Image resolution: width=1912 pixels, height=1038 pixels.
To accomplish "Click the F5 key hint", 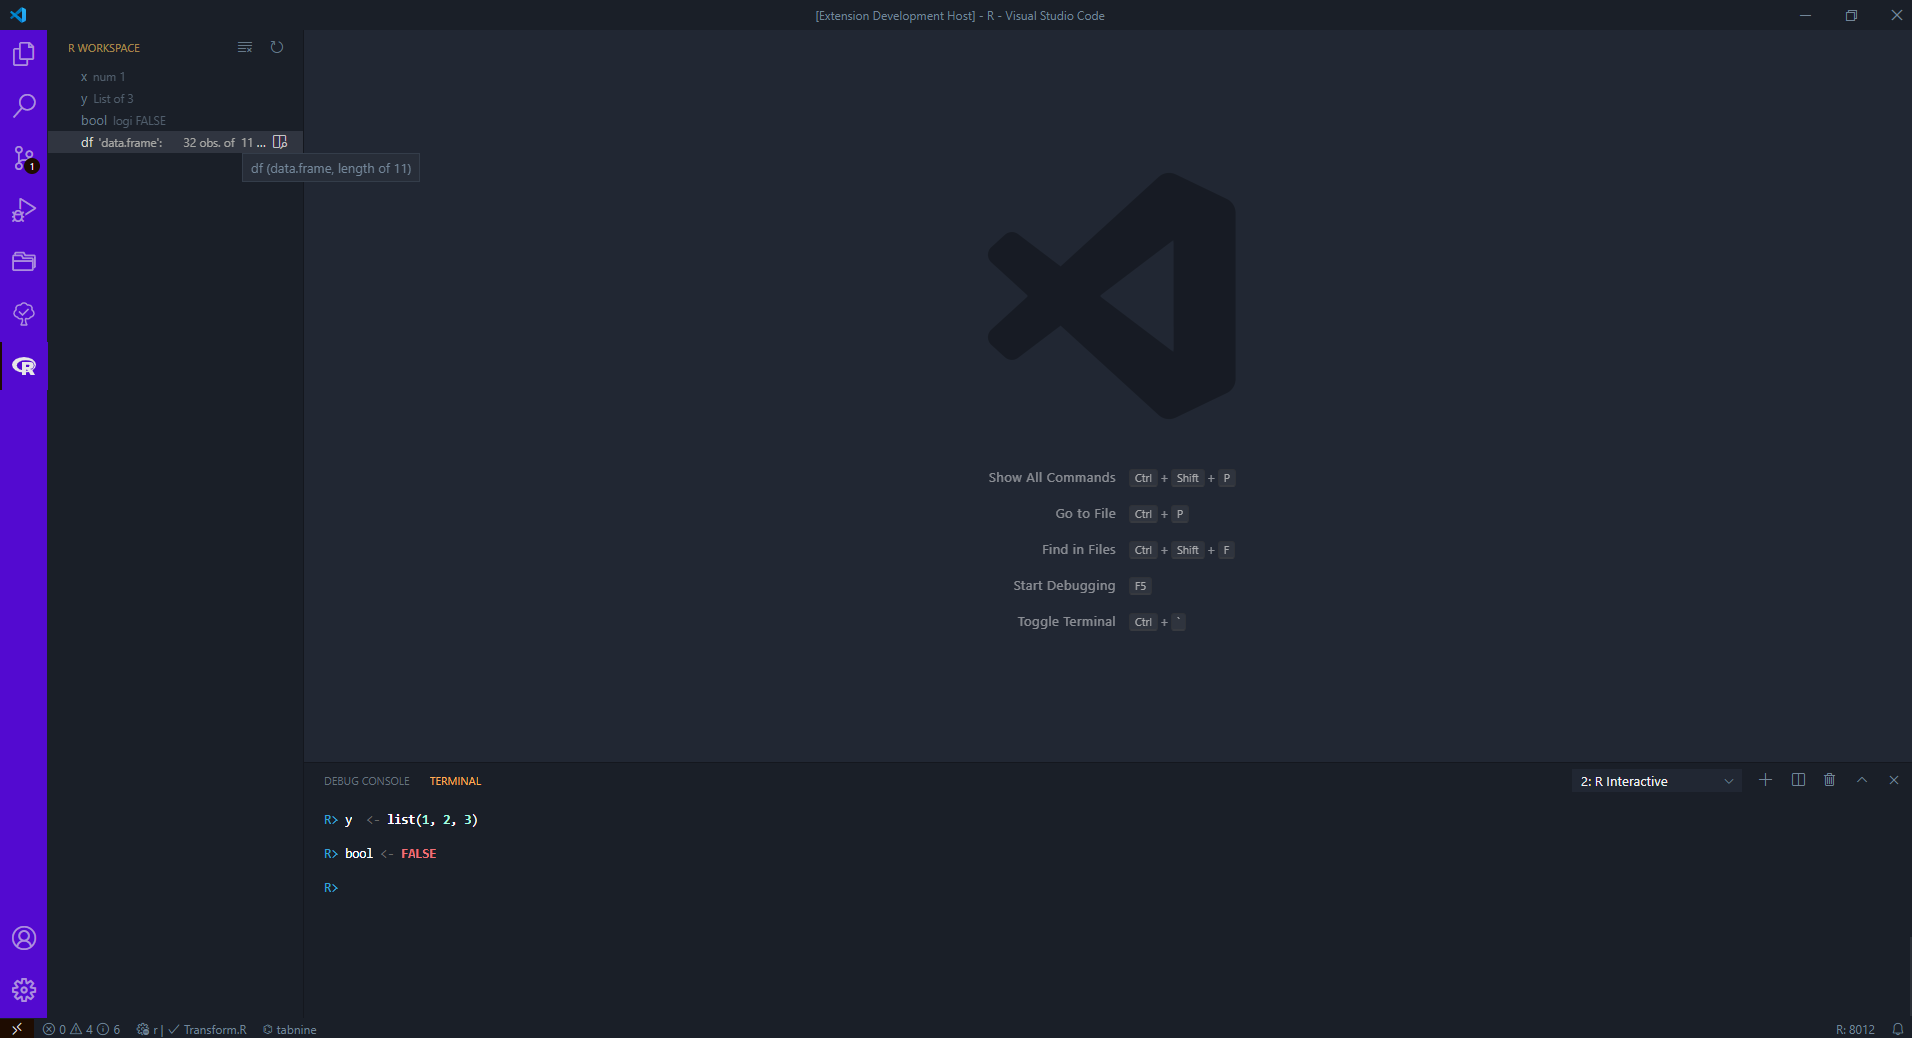I will coord(1140,586).
